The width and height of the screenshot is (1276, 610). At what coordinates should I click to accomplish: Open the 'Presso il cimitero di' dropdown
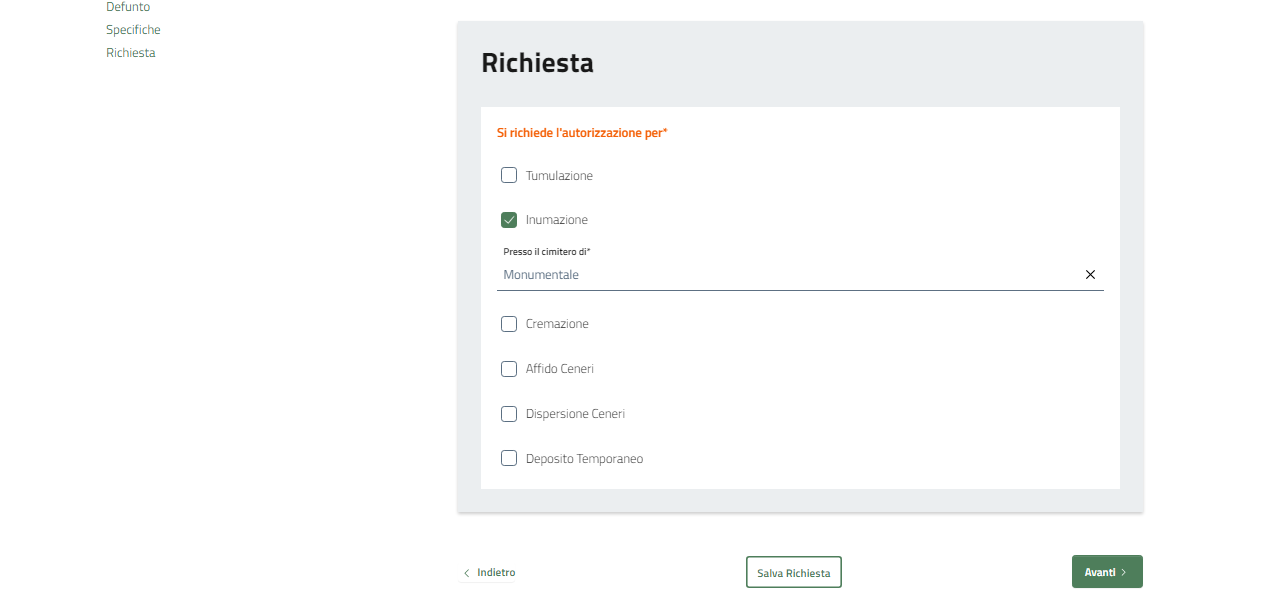point(780,275)
